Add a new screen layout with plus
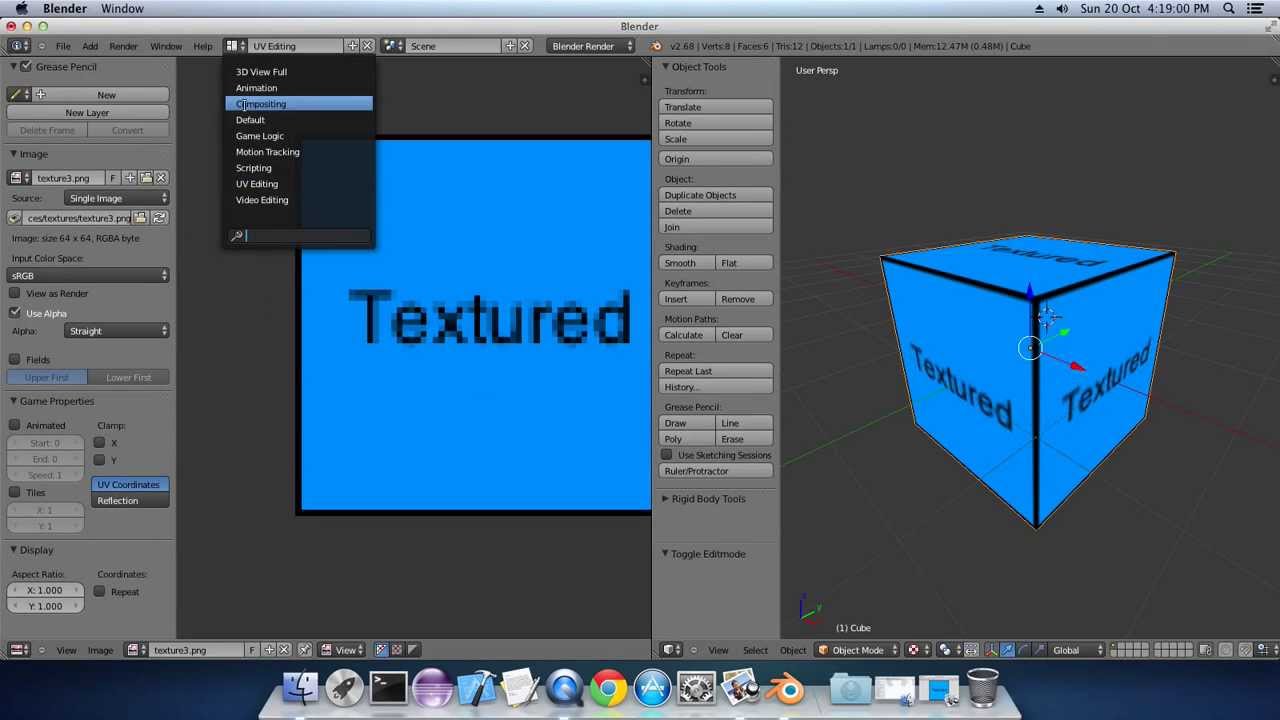1280x720 pixels. [352, 46]
